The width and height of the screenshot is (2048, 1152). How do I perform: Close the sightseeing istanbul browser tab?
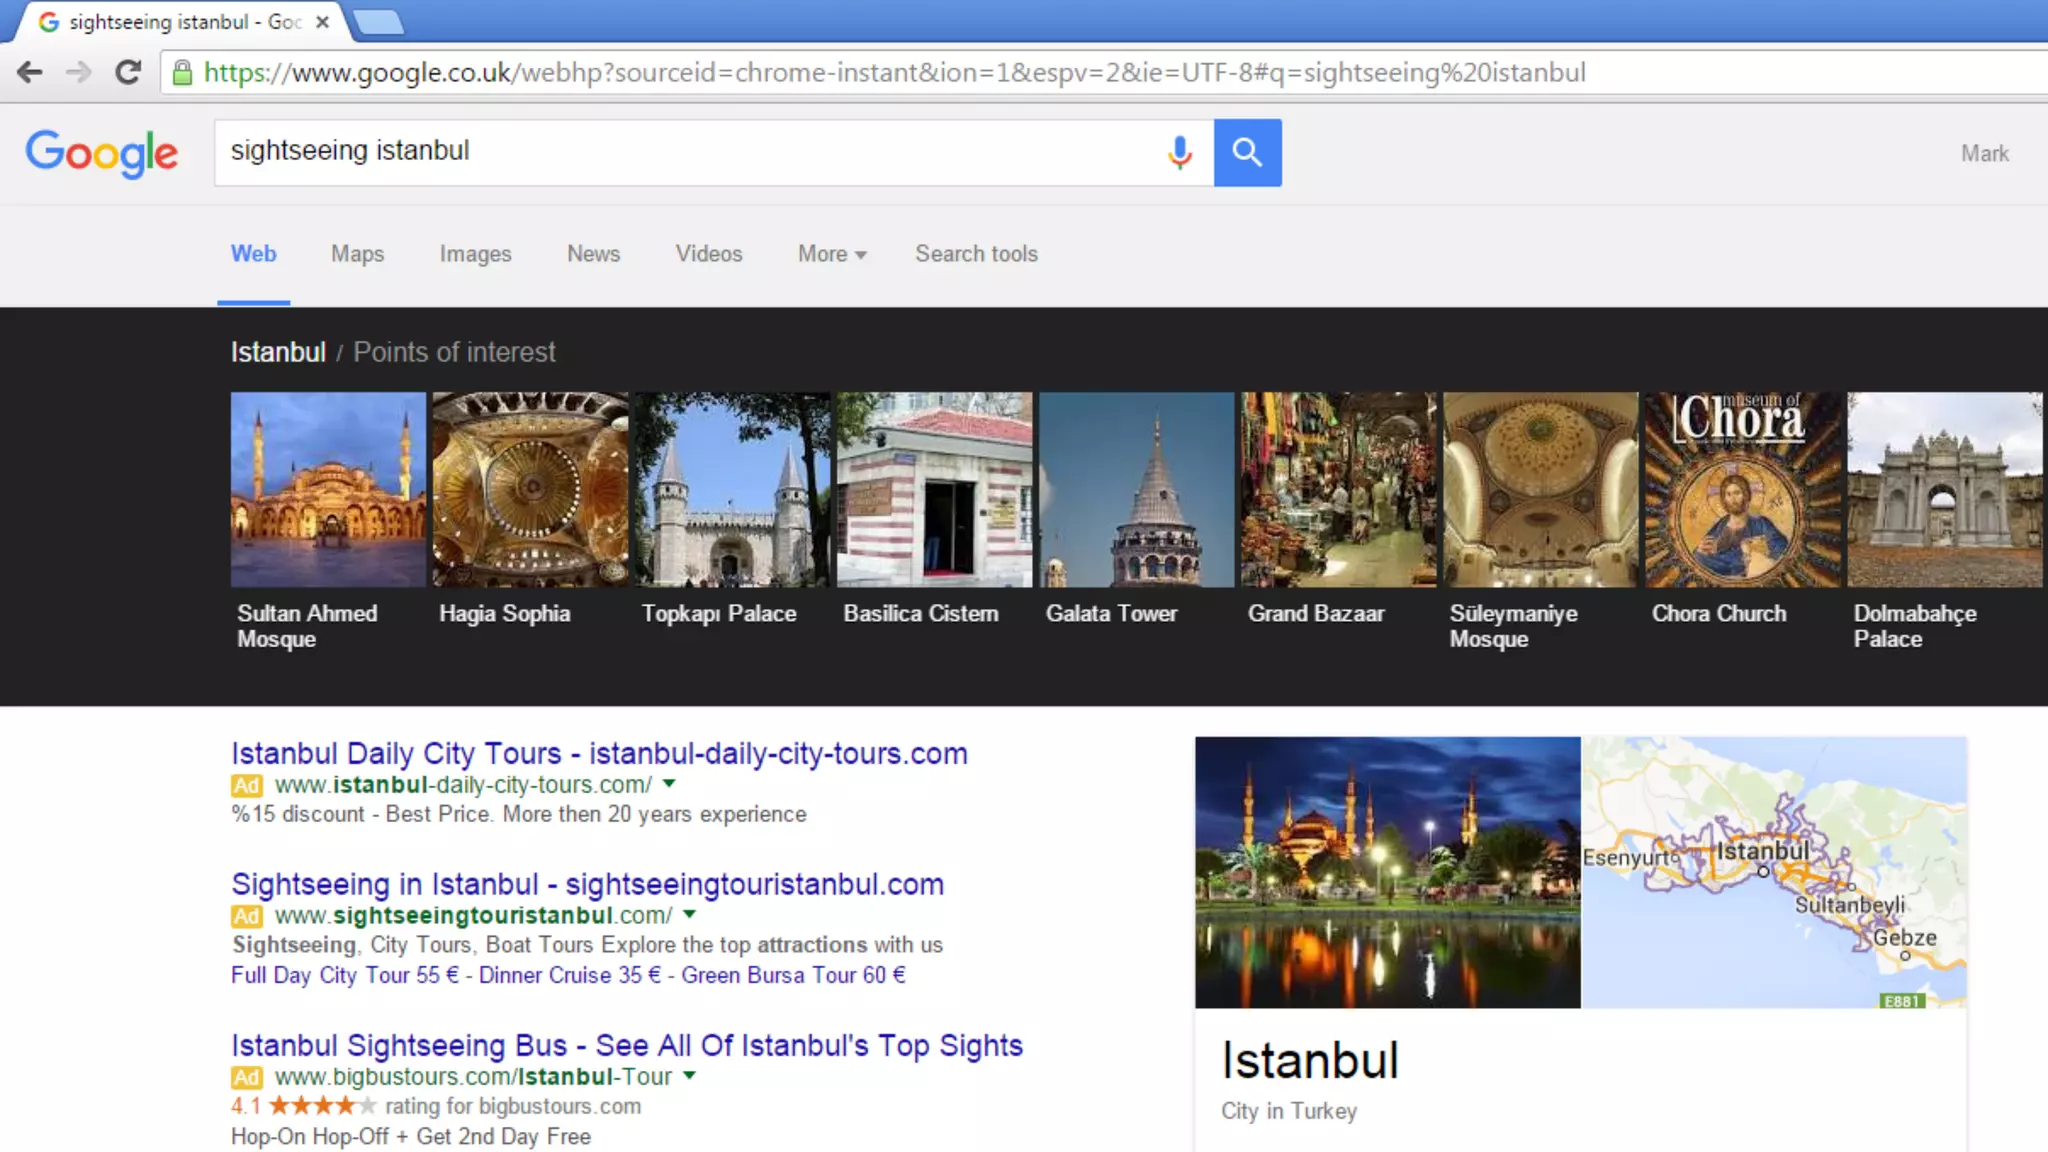(322, 22)
